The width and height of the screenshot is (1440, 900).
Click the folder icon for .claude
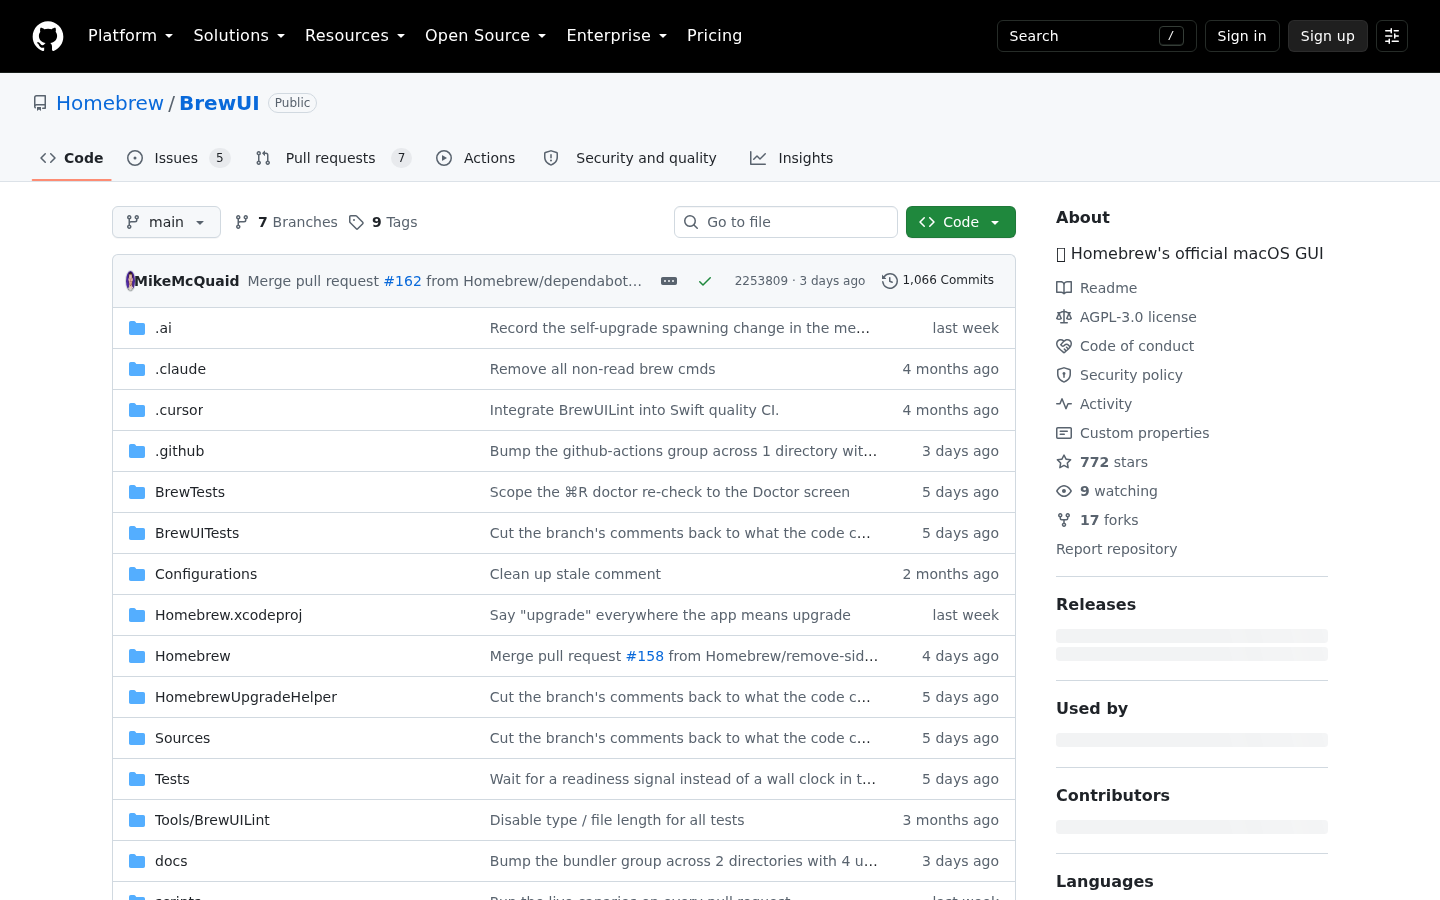(137, 369)
